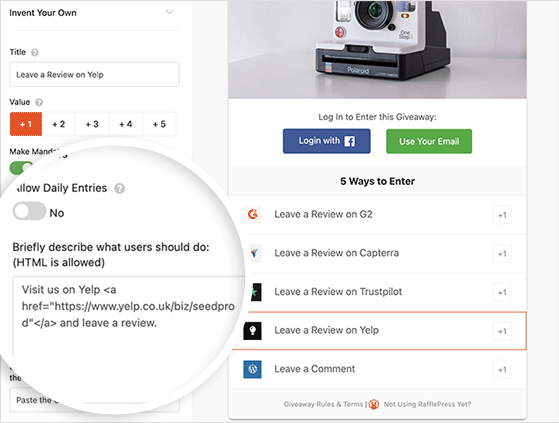Open 'Not Using RafflePress Yet?' link
Screen dimensions: 559x423
pyautogui.click(x=427, y=404)
